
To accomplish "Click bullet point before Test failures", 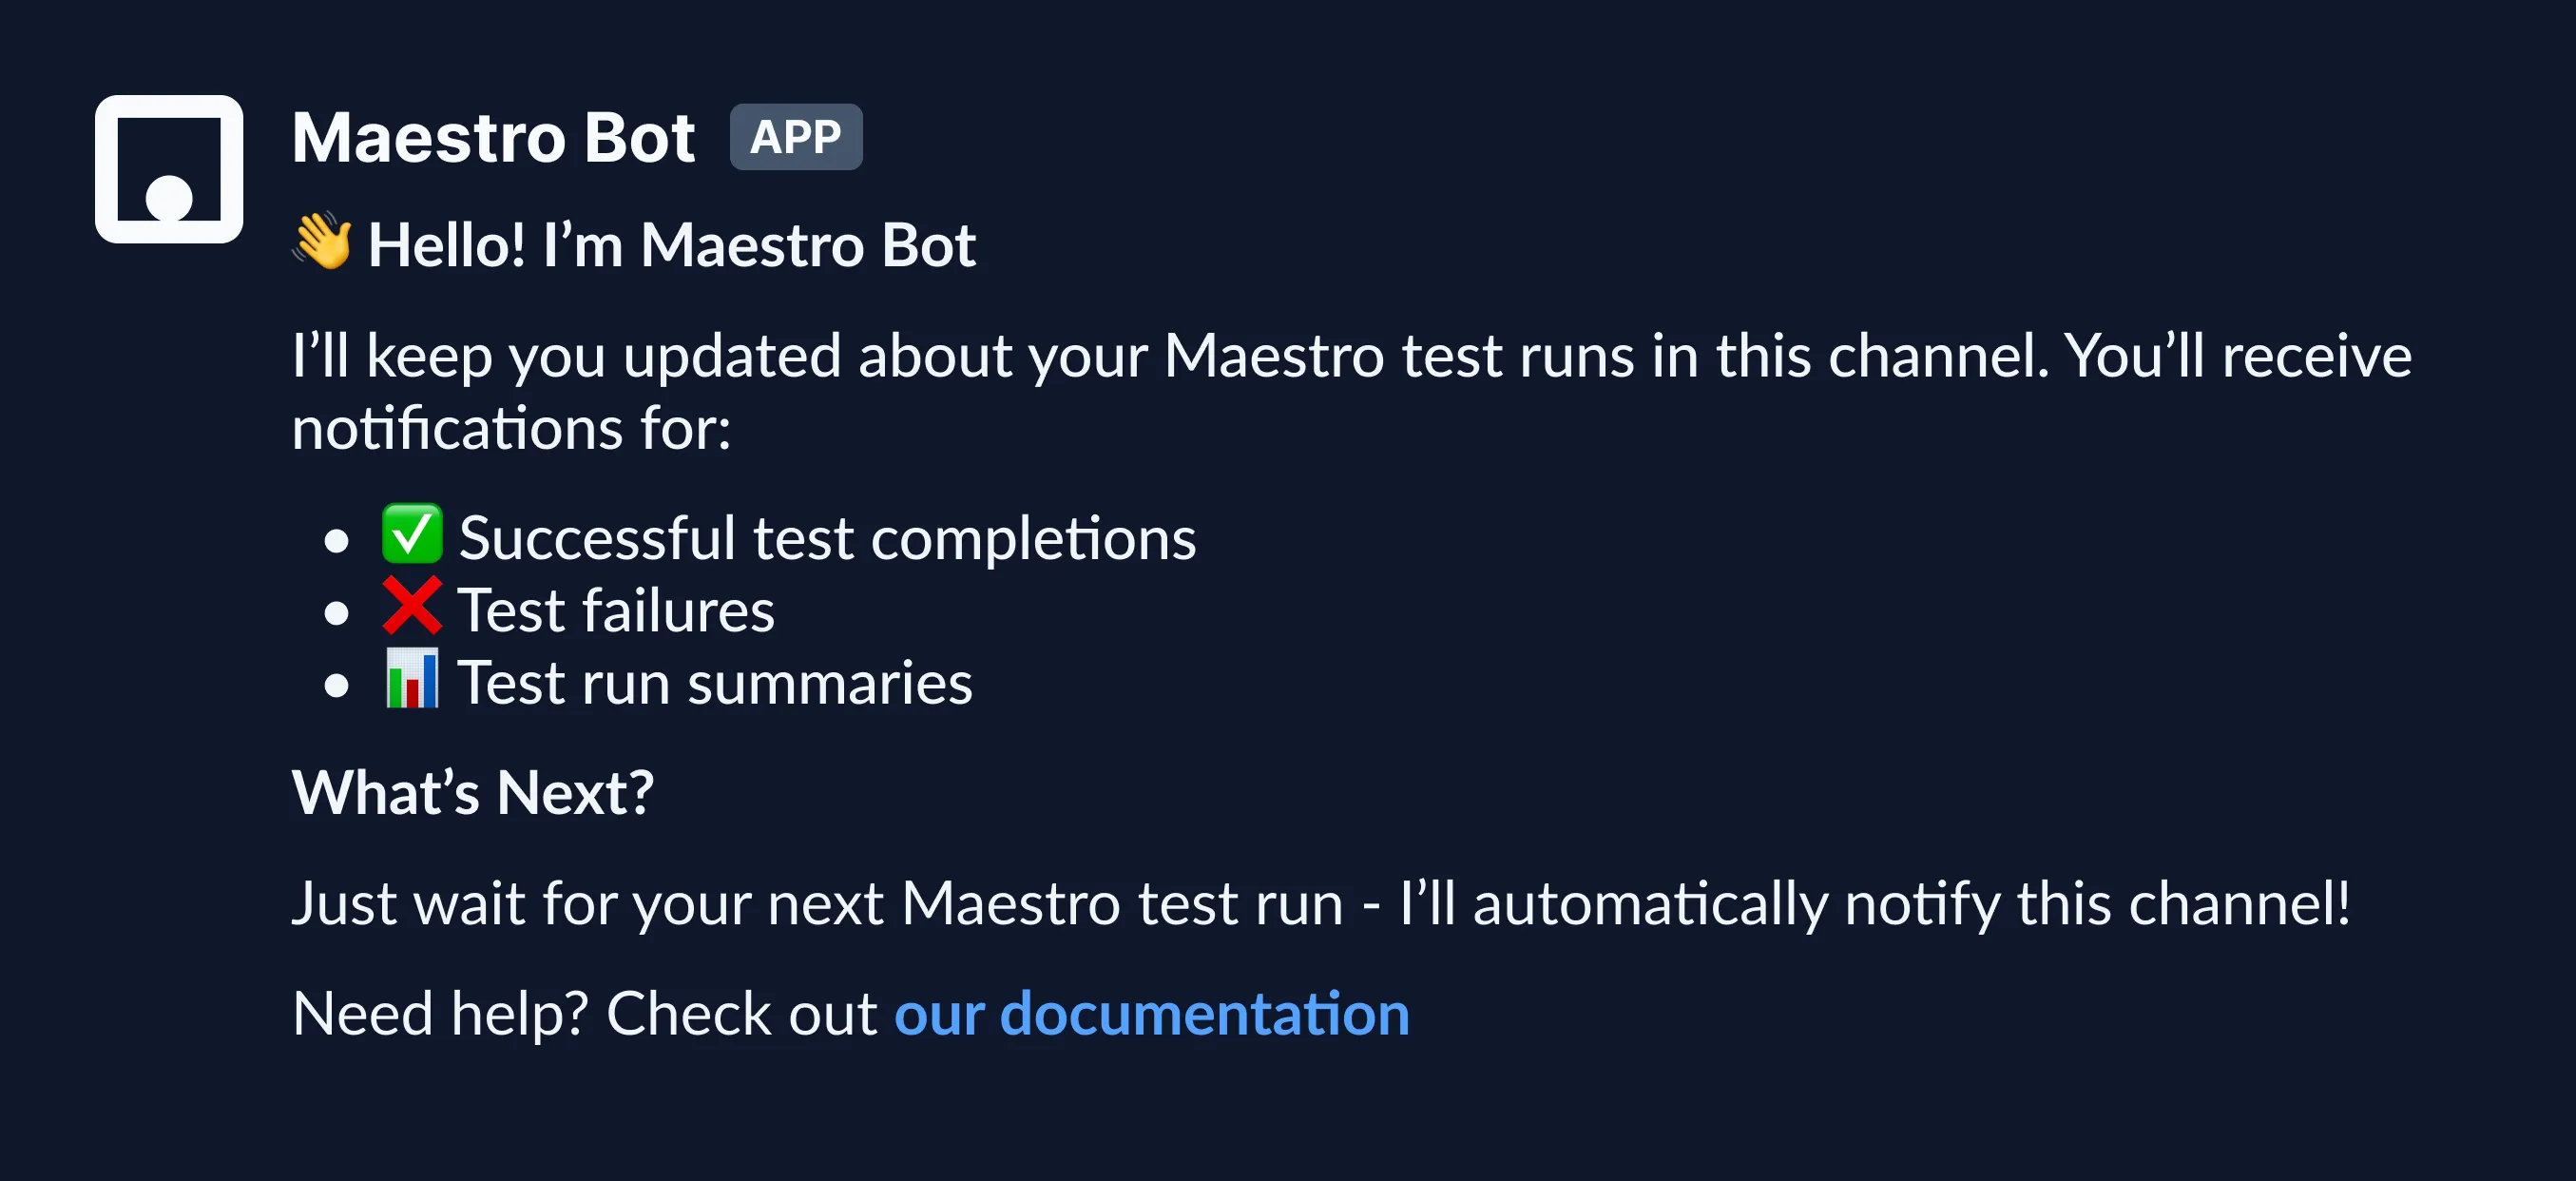I will 337,613.
